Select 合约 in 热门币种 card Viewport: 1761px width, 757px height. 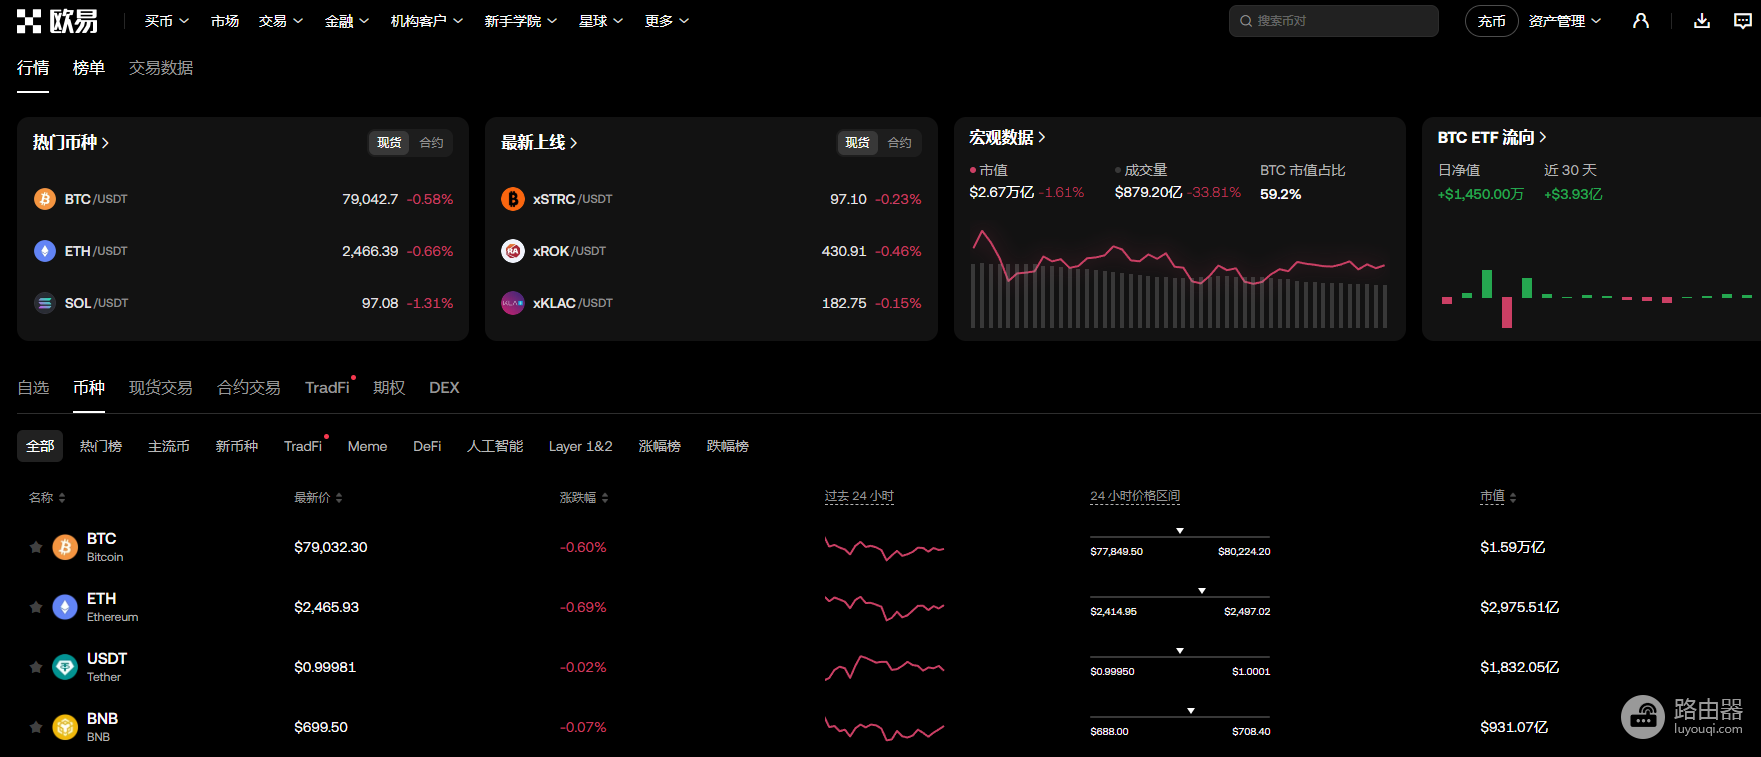click(431, 143)
